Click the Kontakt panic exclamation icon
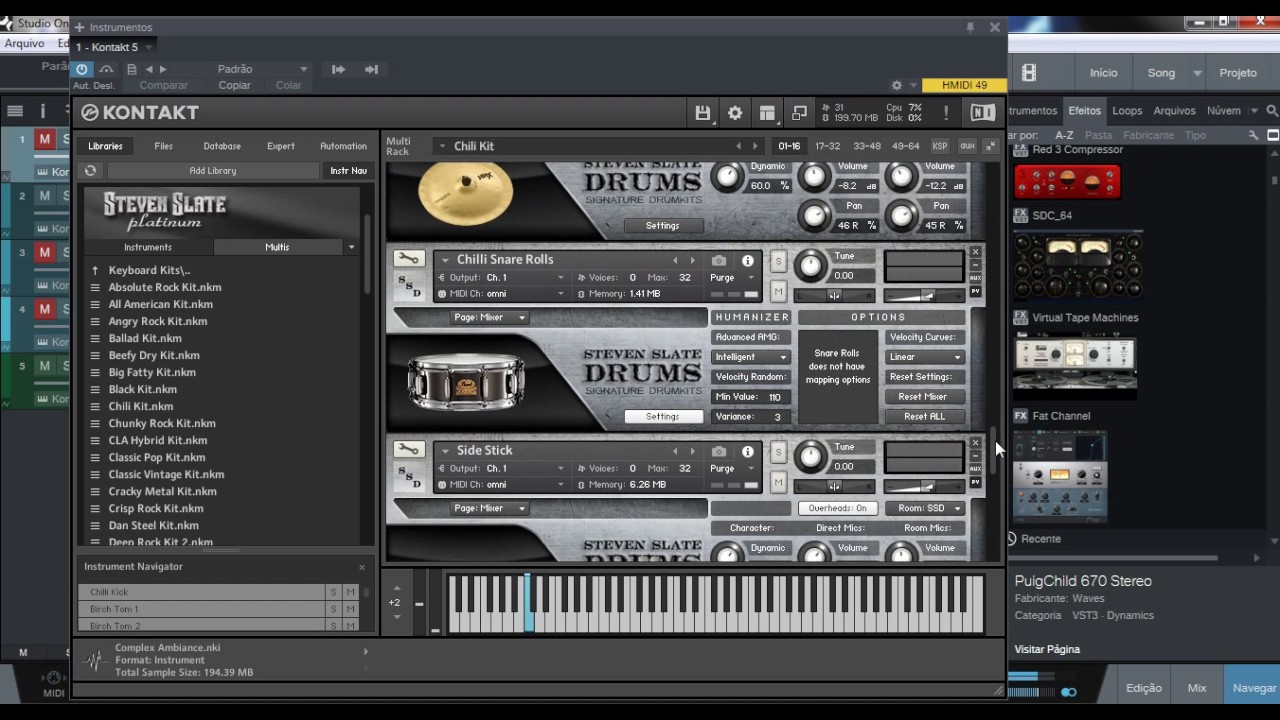Viewport: 1280px width, 720px height. [946, 113]
